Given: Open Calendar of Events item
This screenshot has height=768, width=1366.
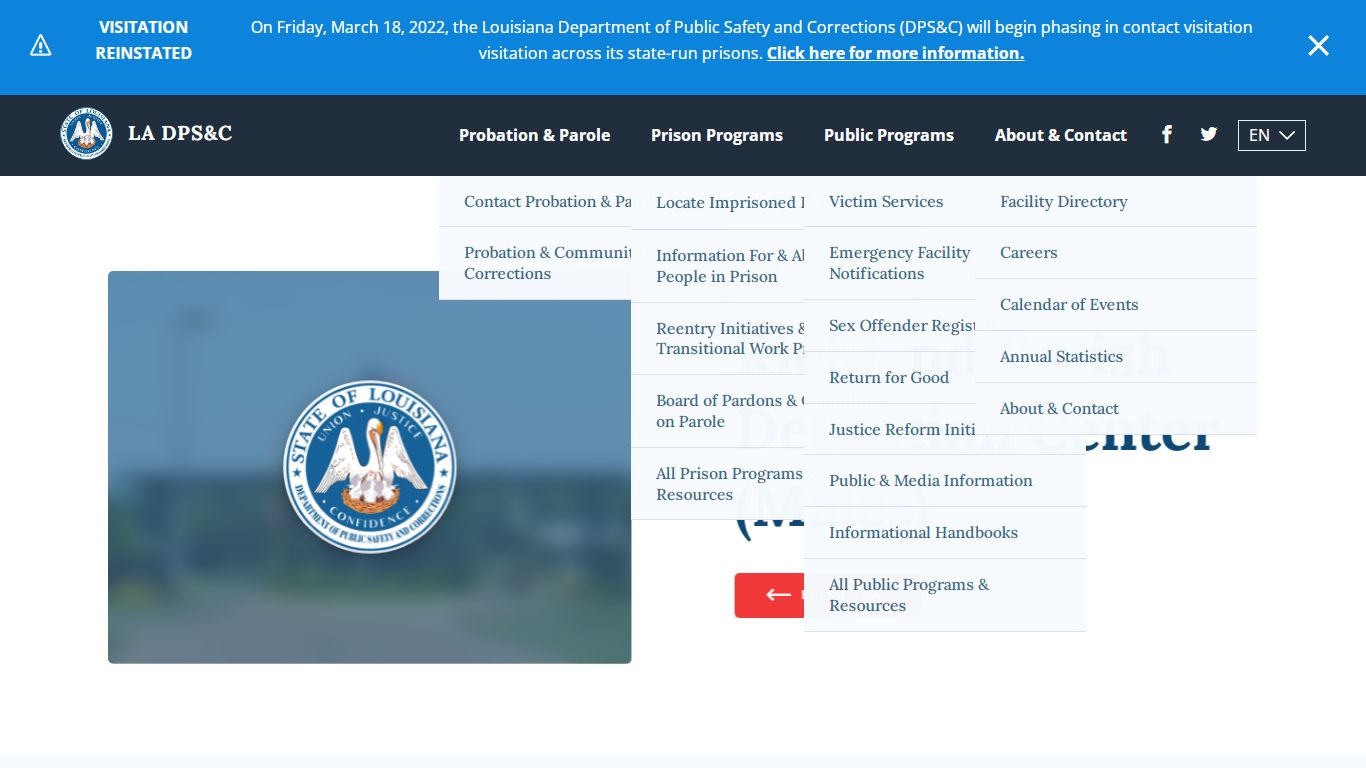Looking at the screenshot, I should pos(1116,304).
